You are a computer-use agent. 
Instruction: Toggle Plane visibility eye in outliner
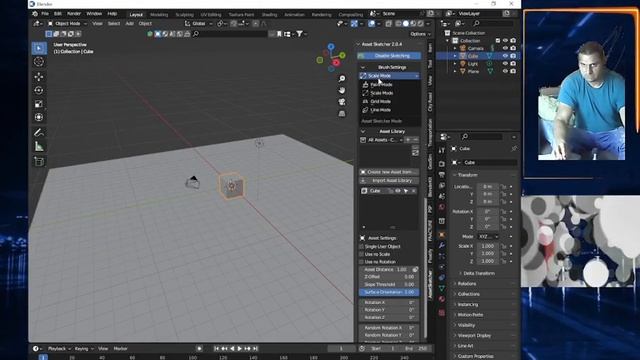[505, 71]
